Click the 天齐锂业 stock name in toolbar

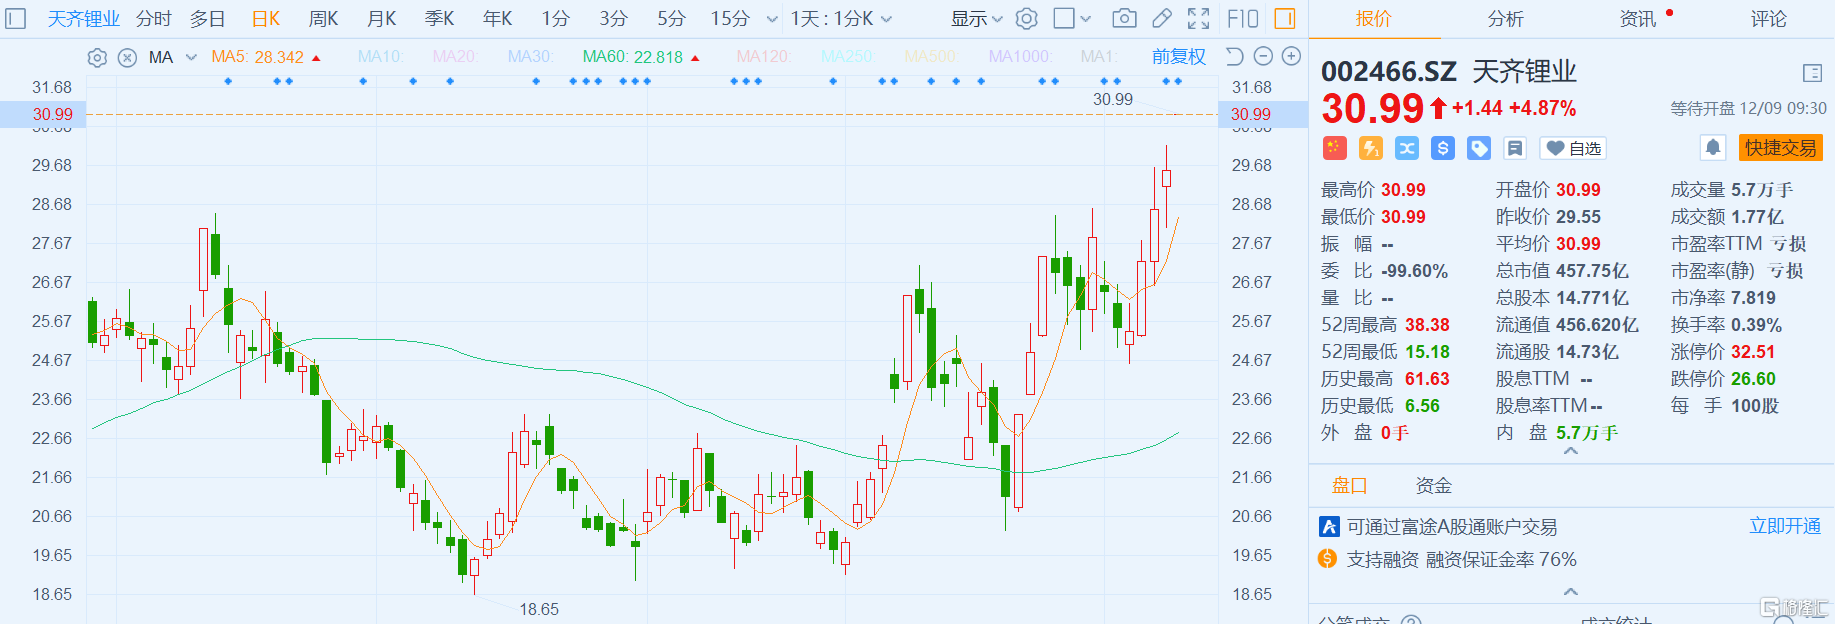(x=84, y=19)
